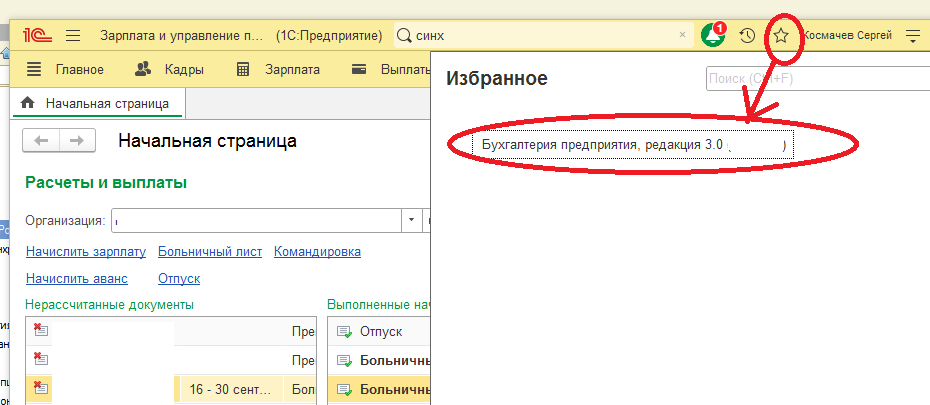This screenshot has width=930, height=405.
Task: Select the 16 - 30 сент... cell
Action: click(x=232, y=390)
